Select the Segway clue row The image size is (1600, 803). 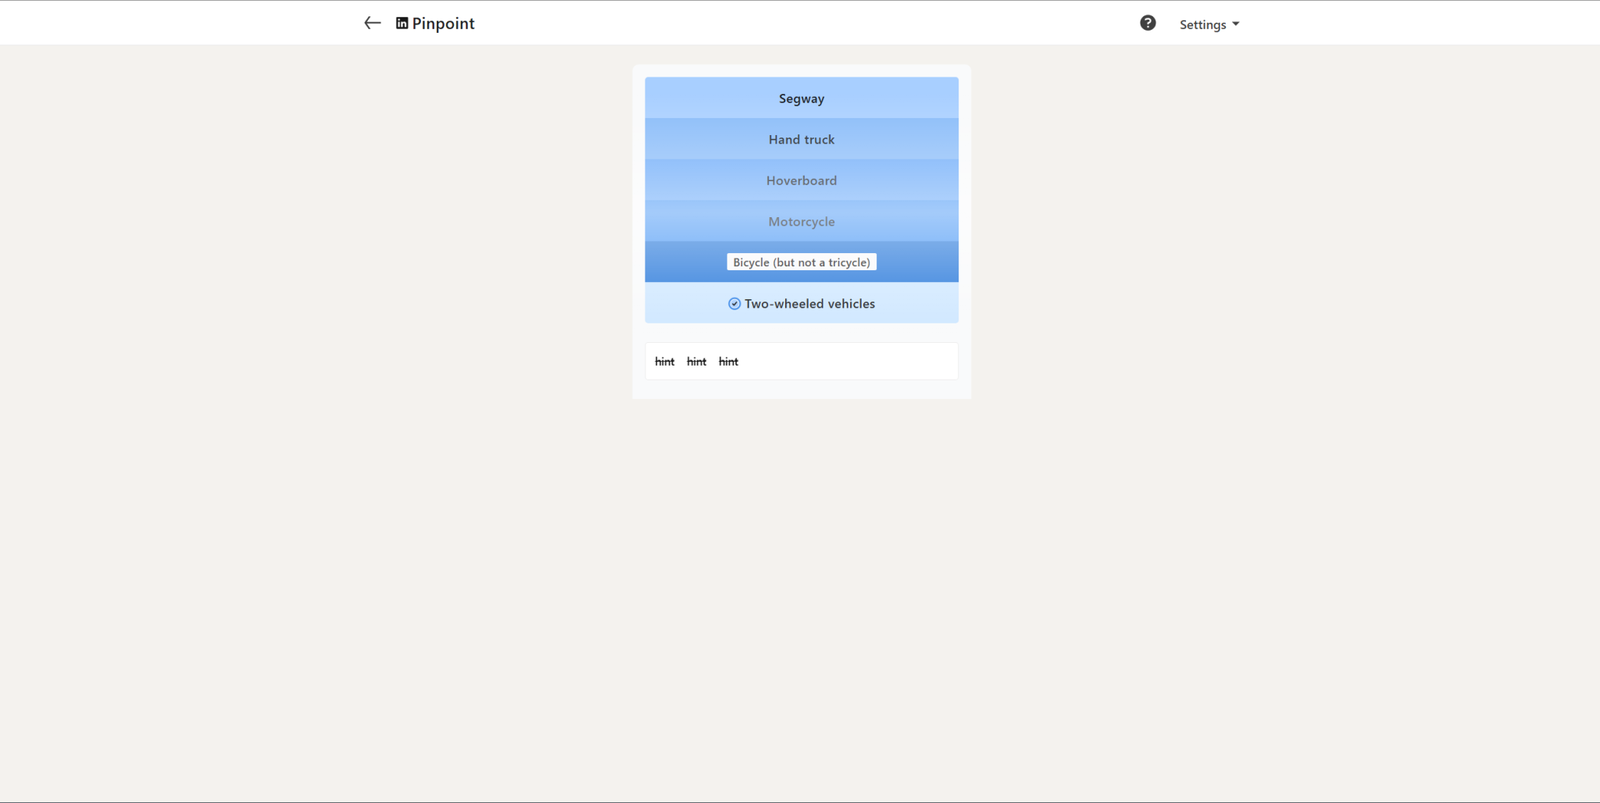801,98
